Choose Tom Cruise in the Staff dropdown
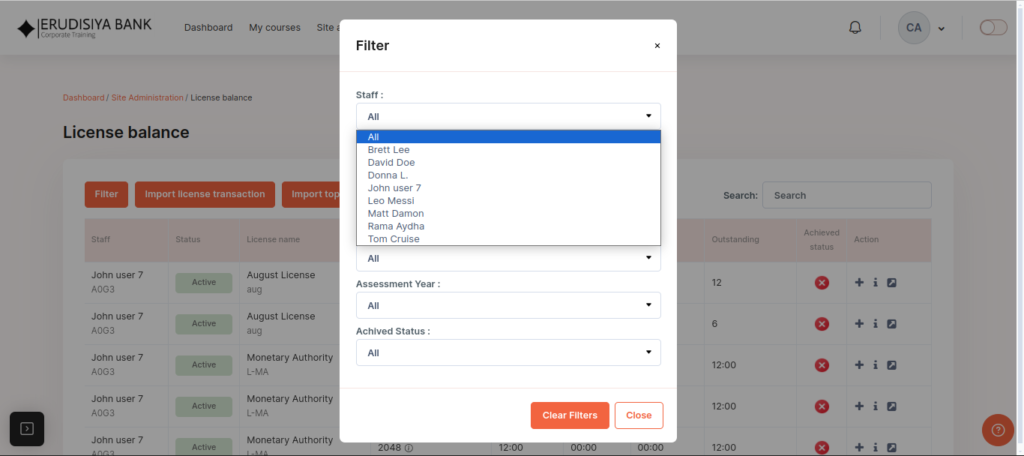Screen dimensions: 1024x456 click(394, 239)
